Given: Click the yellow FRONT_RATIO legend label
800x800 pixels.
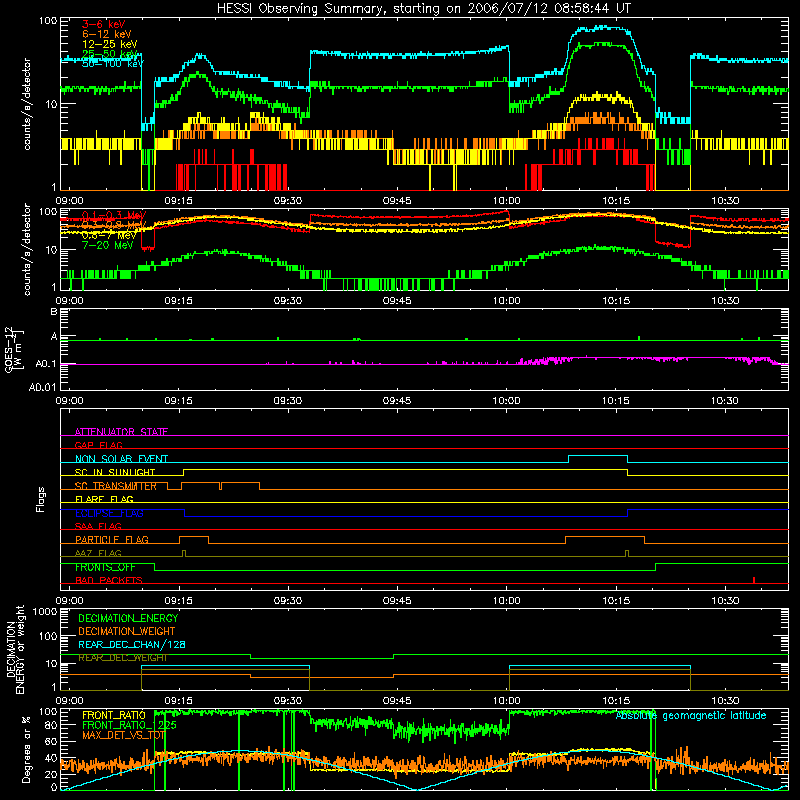Looking at the screenshot, I should pyautogui.click(x=113, y=715).
